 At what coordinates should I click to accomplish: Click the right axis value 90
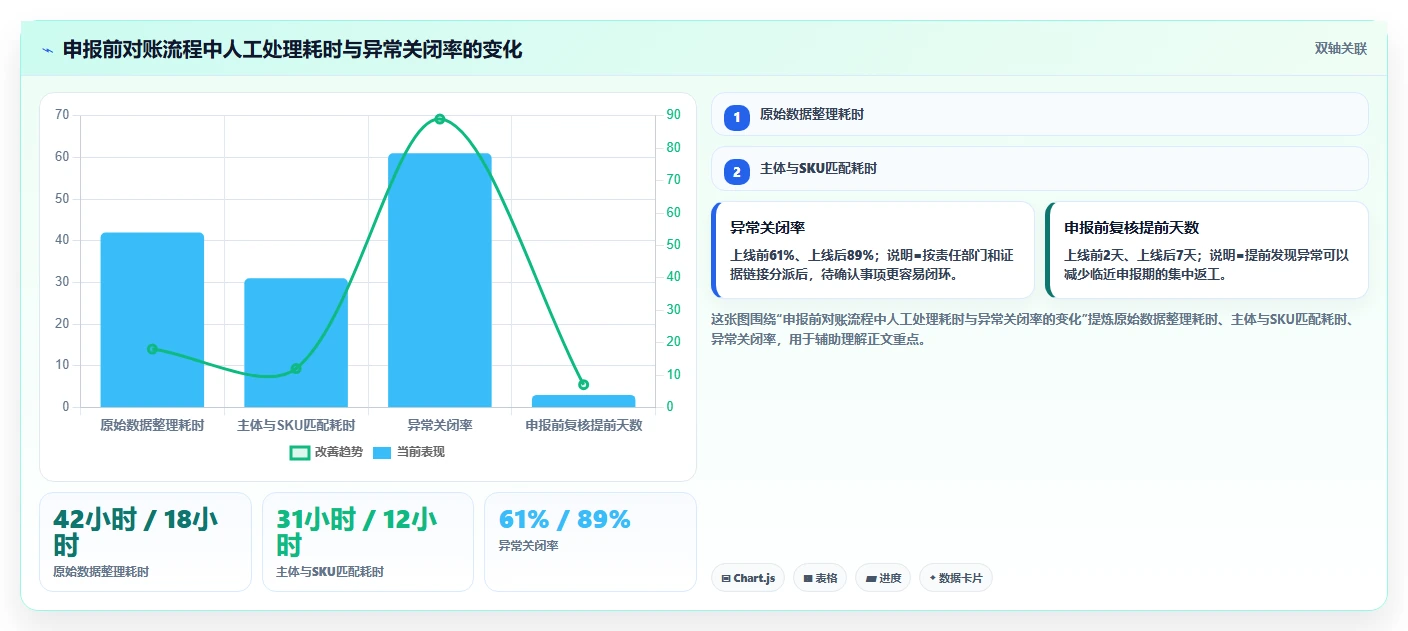[x=673, y=115]
